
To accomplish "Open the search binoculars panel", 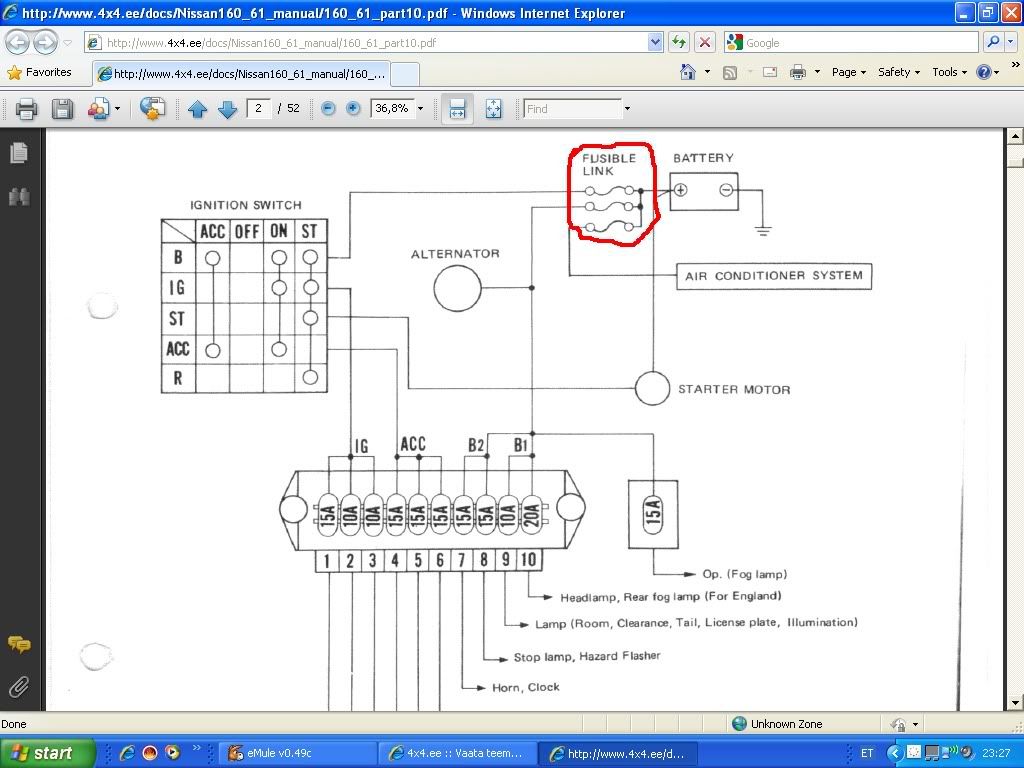I will (18, 196).
